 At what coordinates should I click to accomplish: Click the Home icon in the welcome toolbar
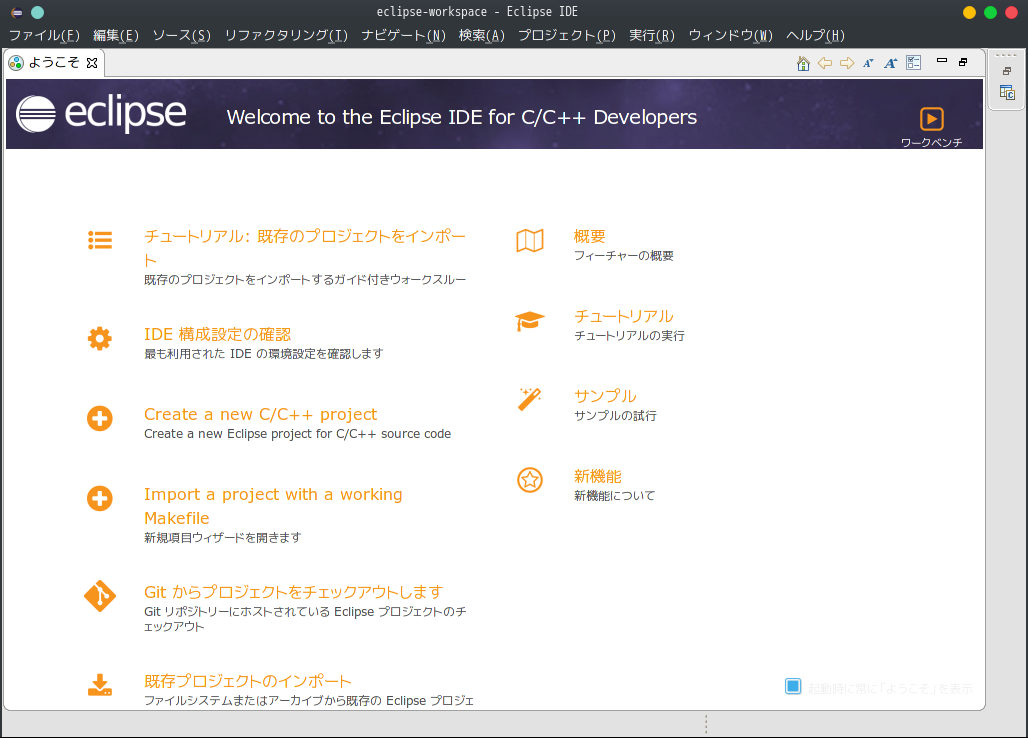(x=803, y=63)
